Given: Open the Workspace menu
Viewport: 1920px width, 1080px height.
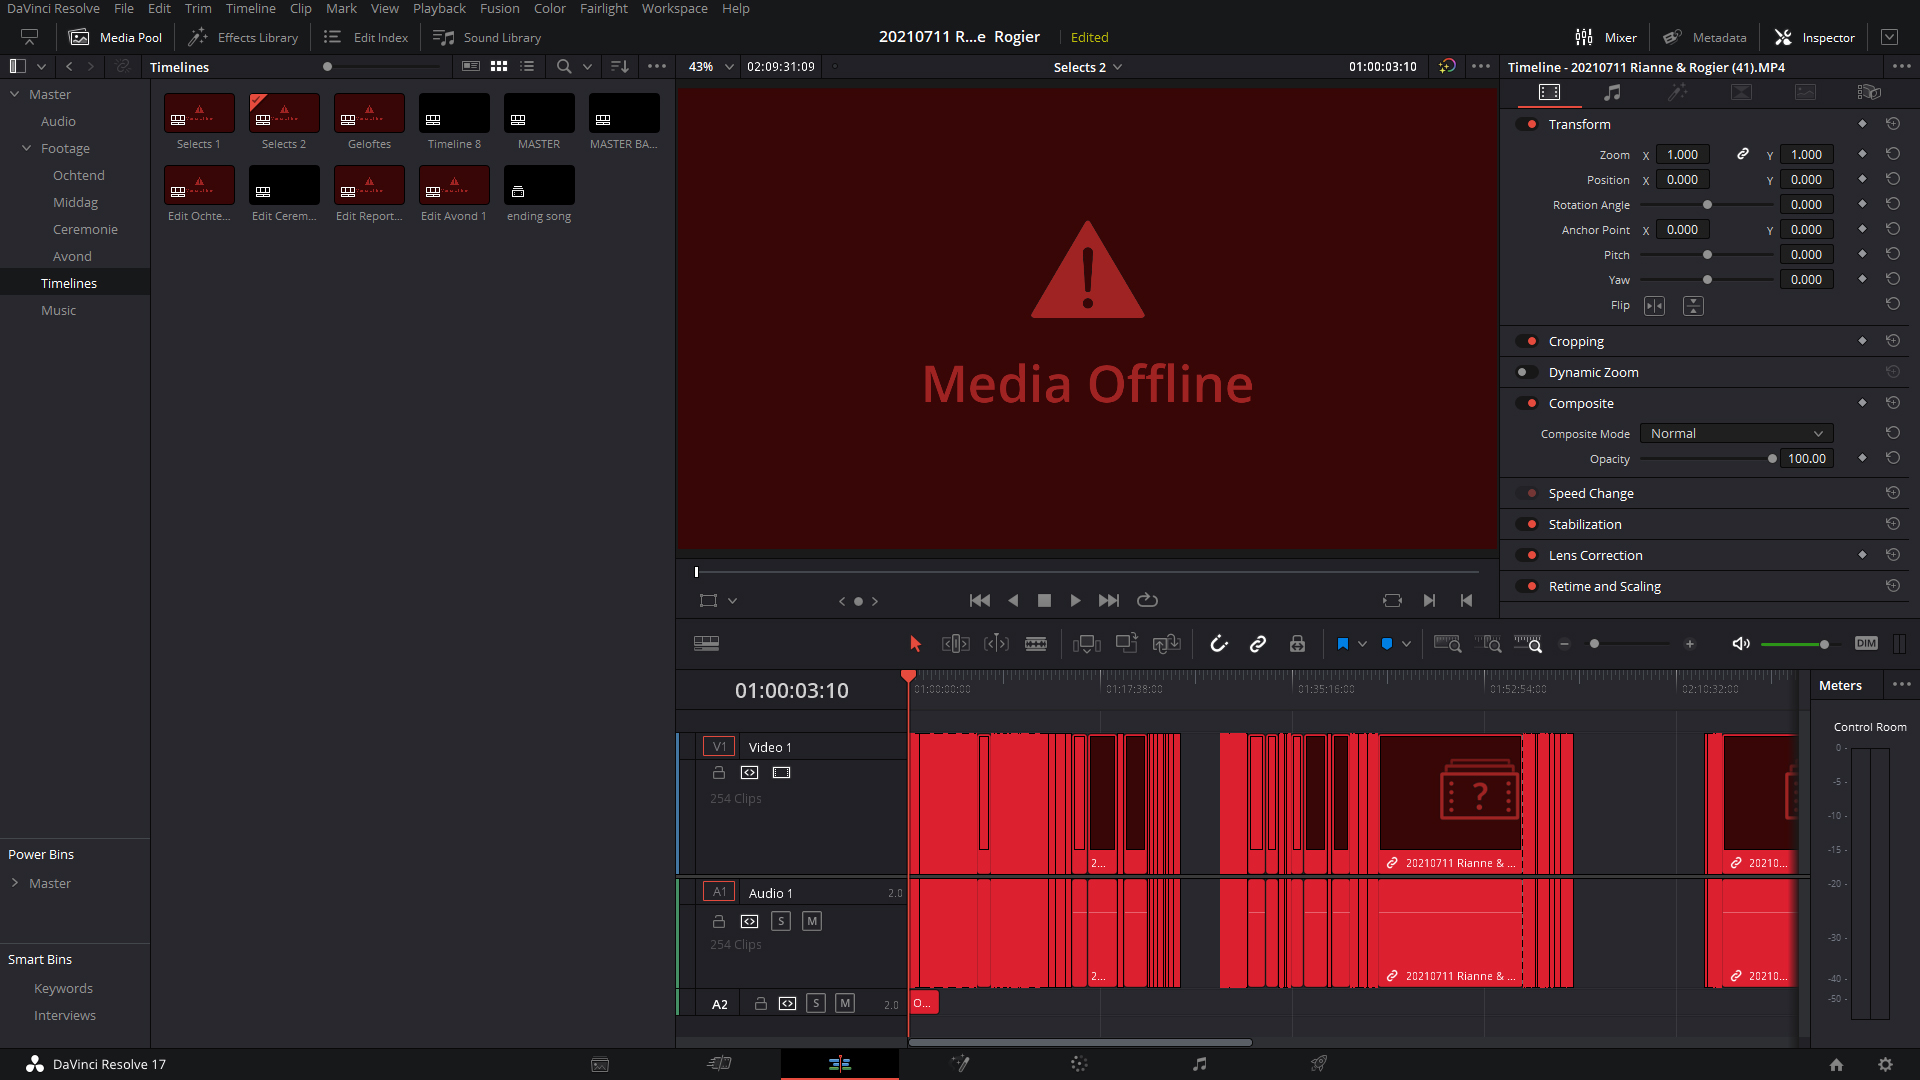Looking at the screenshot, I should click(x=674, y=8).
